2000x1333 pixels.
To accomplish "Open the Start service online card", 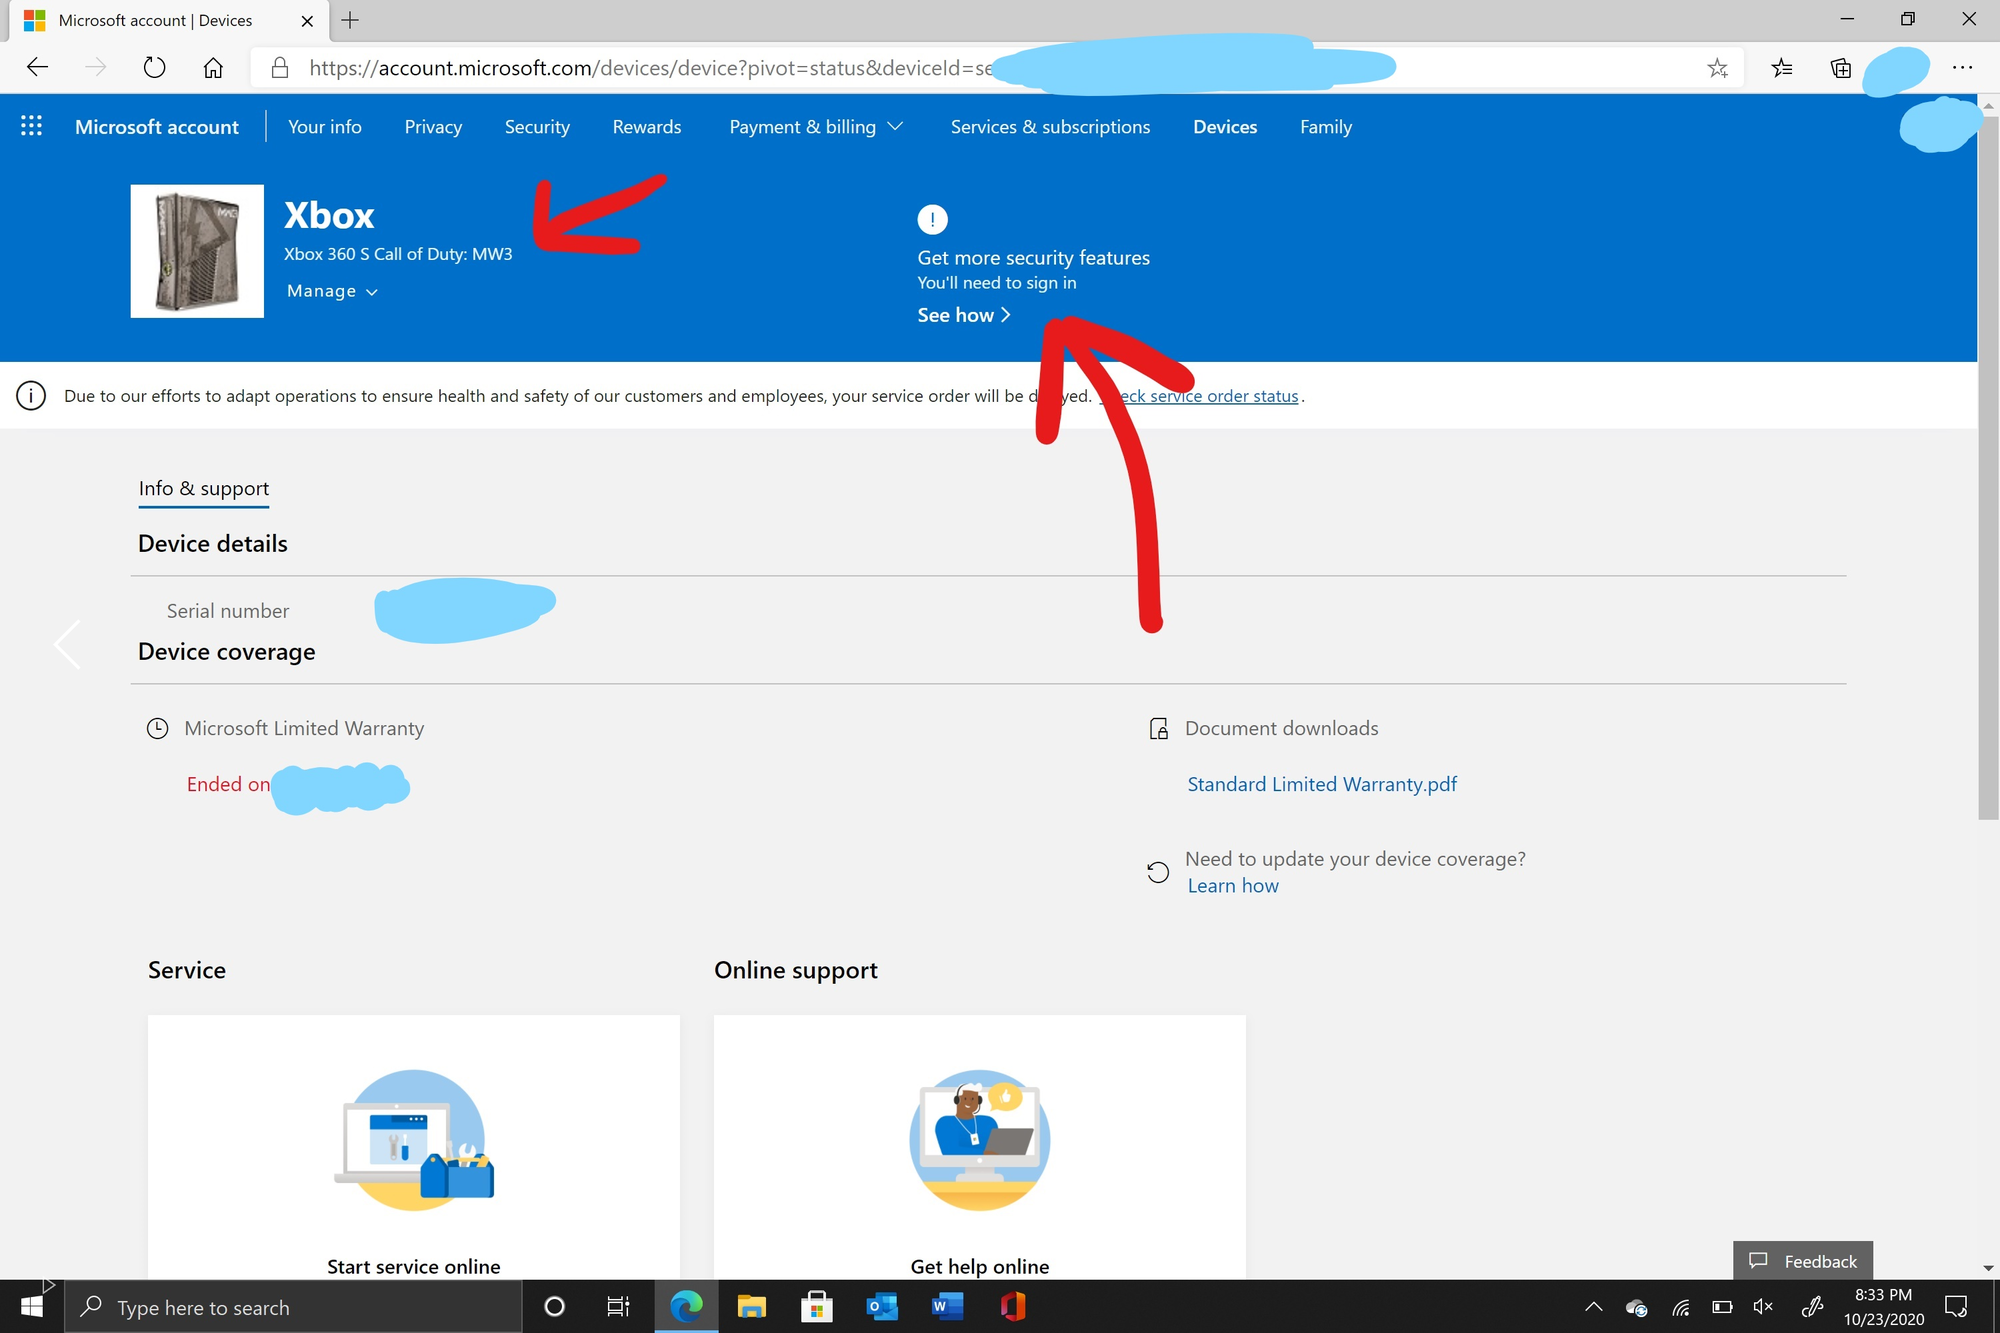I will tap(414, 1147).
